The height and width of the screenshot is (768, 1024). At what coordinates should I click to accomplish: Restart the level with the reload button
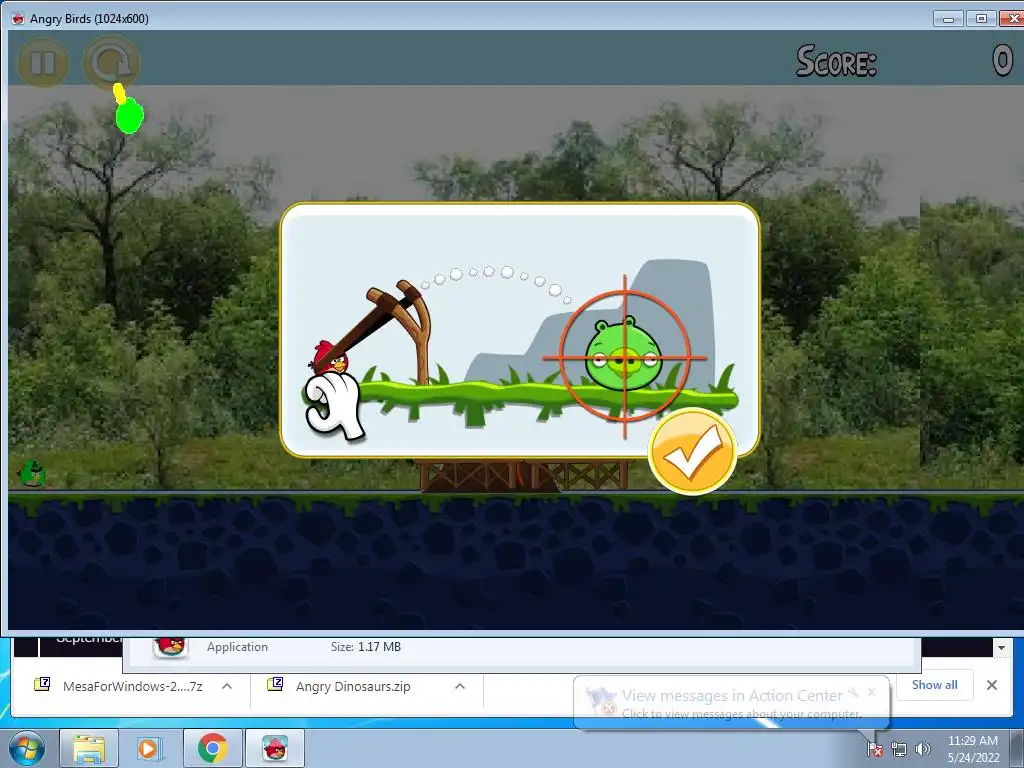click(112, 63)
